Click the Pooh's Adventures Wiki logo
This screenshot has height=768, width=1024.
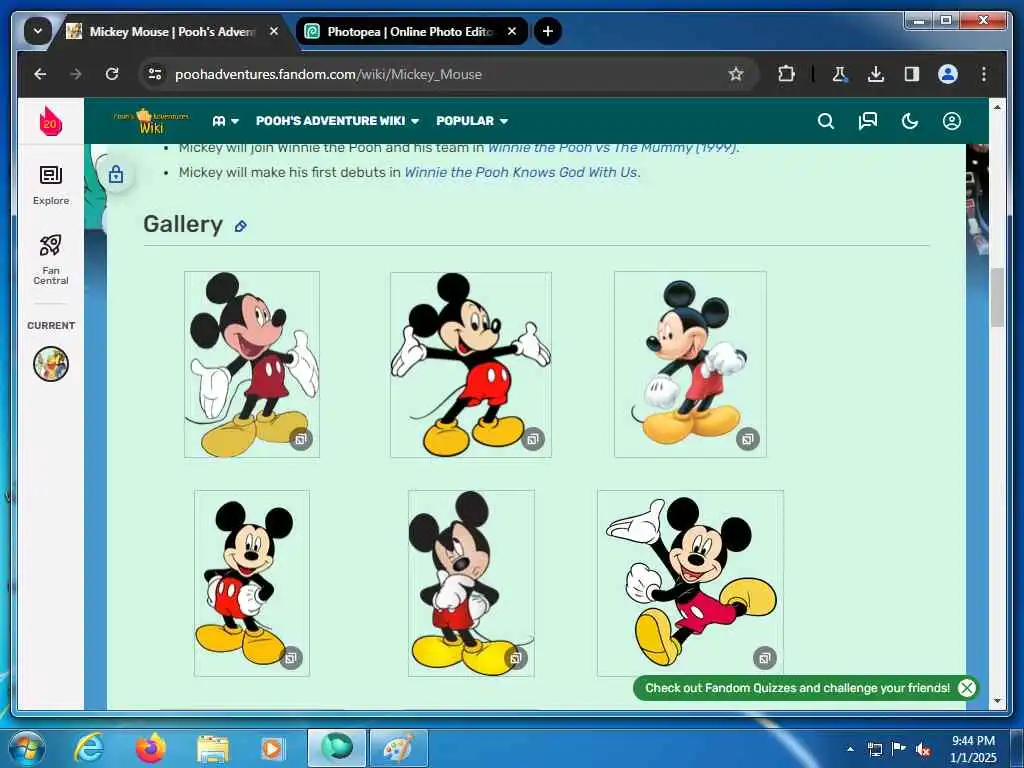(152, 121)
